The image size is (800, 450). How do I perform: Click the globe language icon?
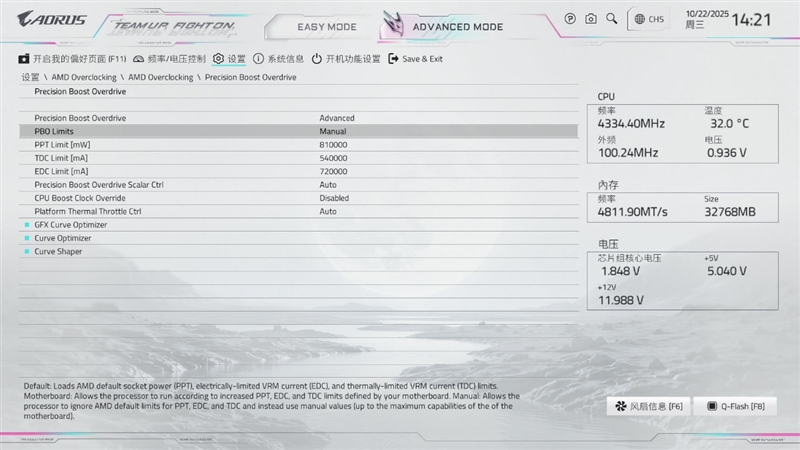[639, 19]
